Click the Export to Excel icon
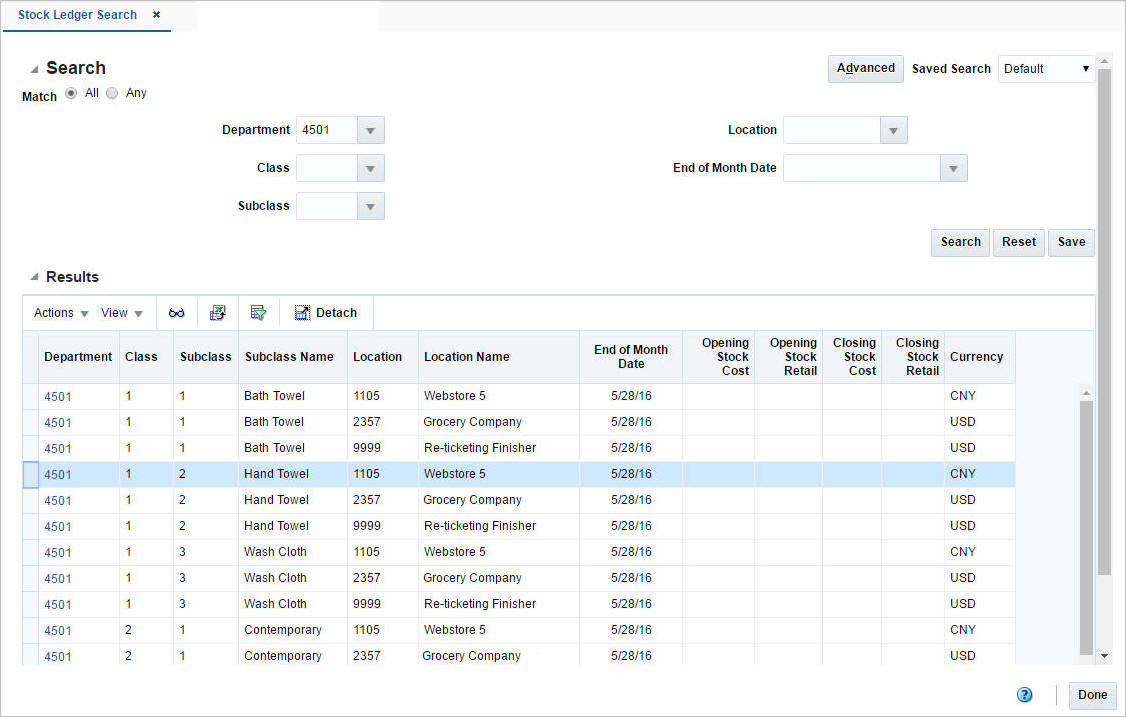The width and height of the screenshot is (1126, 717). tap(218, 312)
